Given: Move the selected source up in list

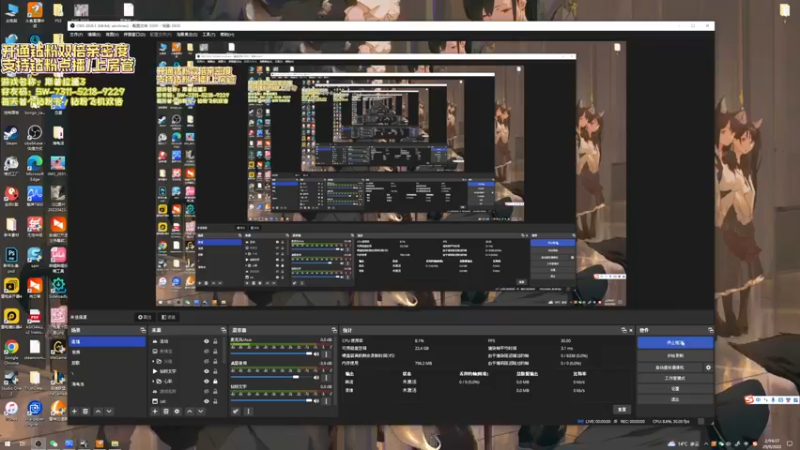Looking at the screenshot, I should click(x=189, y=411).
